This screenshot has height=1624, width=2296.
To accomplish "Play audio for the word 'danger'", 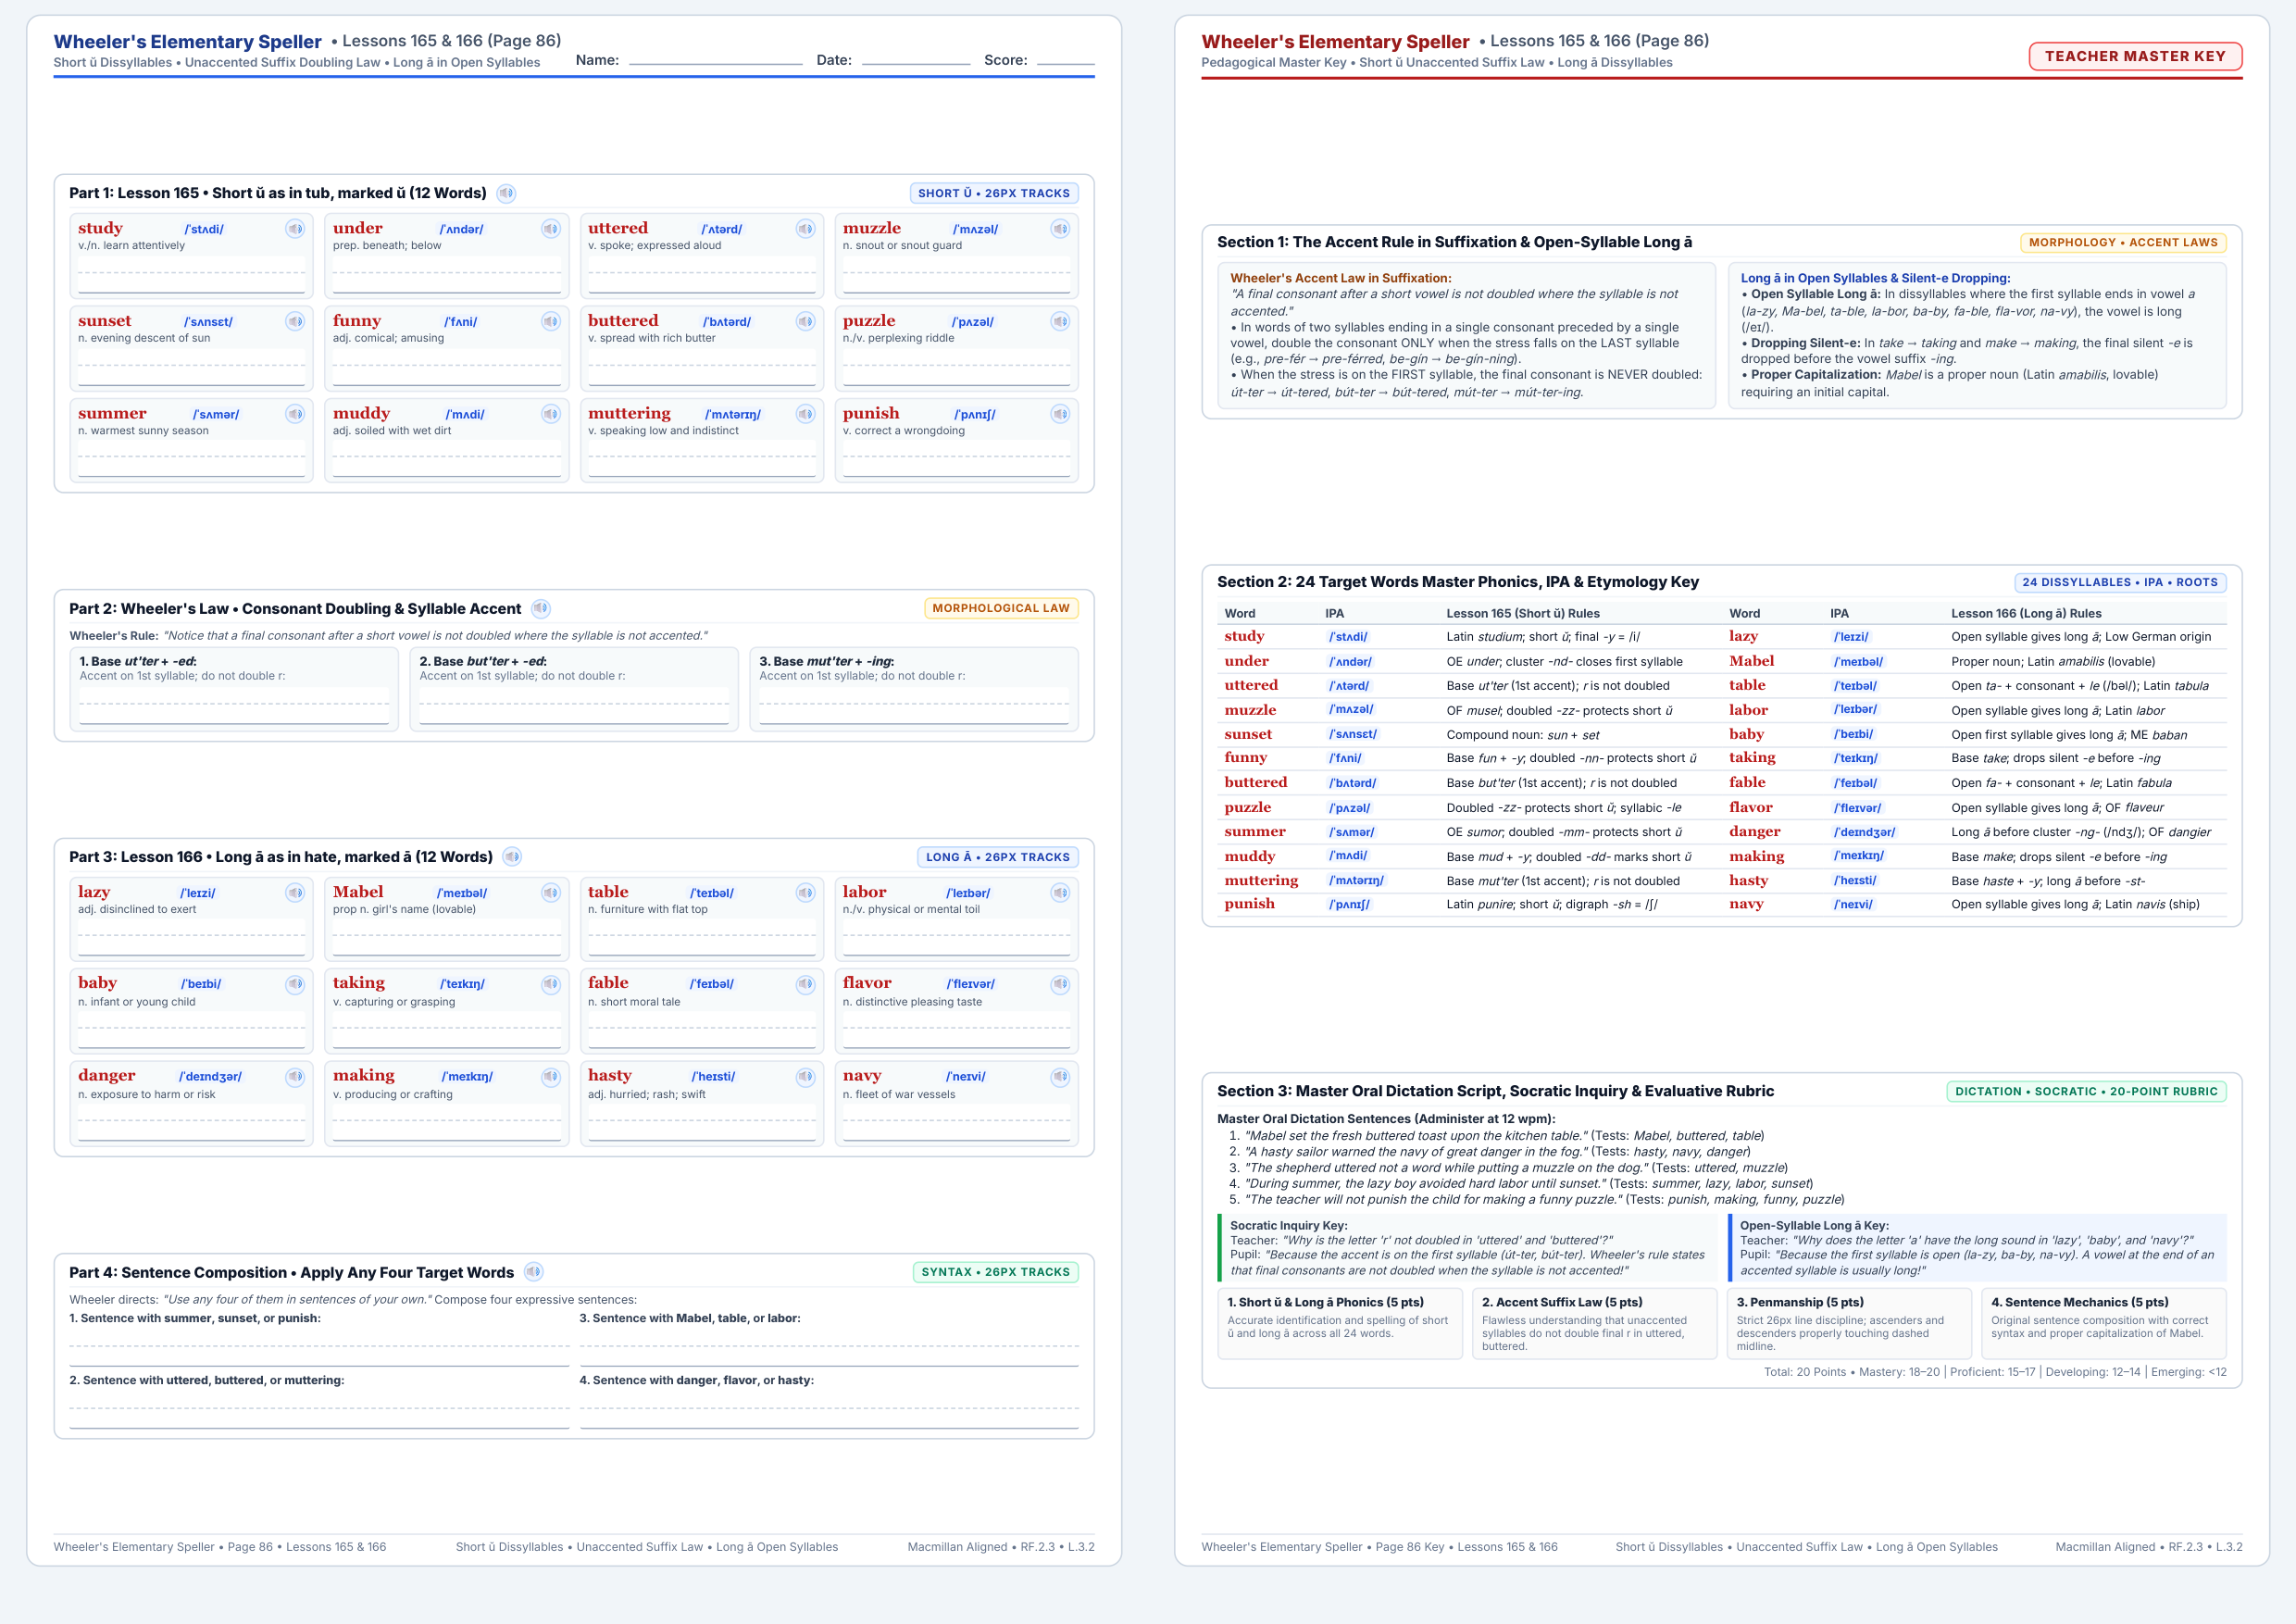I will tap(295, 1077).
